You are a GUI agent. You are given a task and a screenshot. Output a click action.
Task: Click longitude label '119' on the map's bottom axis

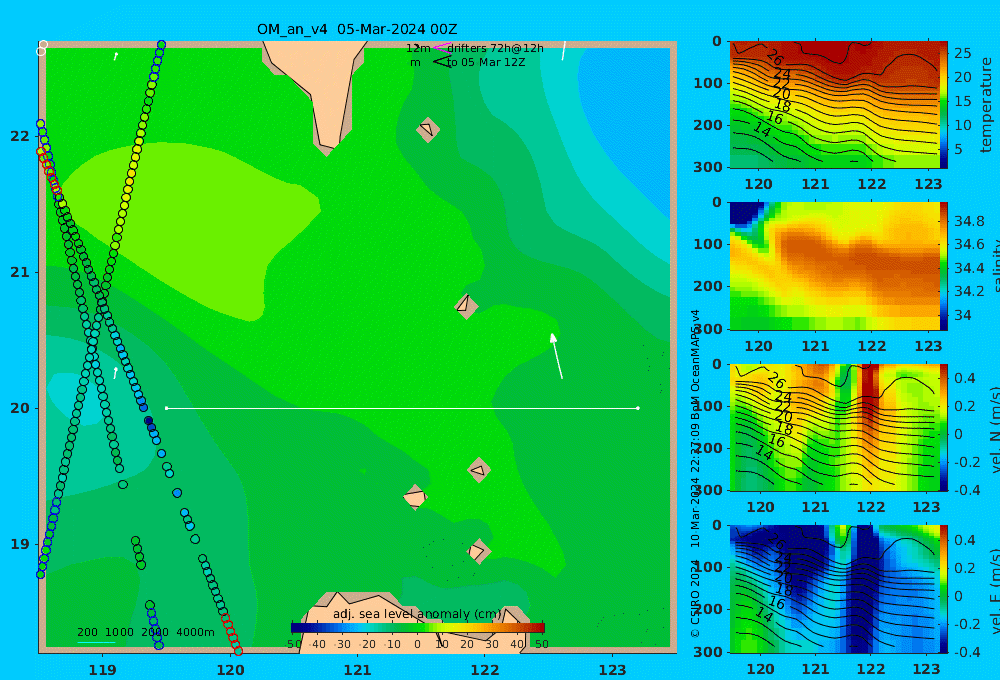click(x=103, y=670)
